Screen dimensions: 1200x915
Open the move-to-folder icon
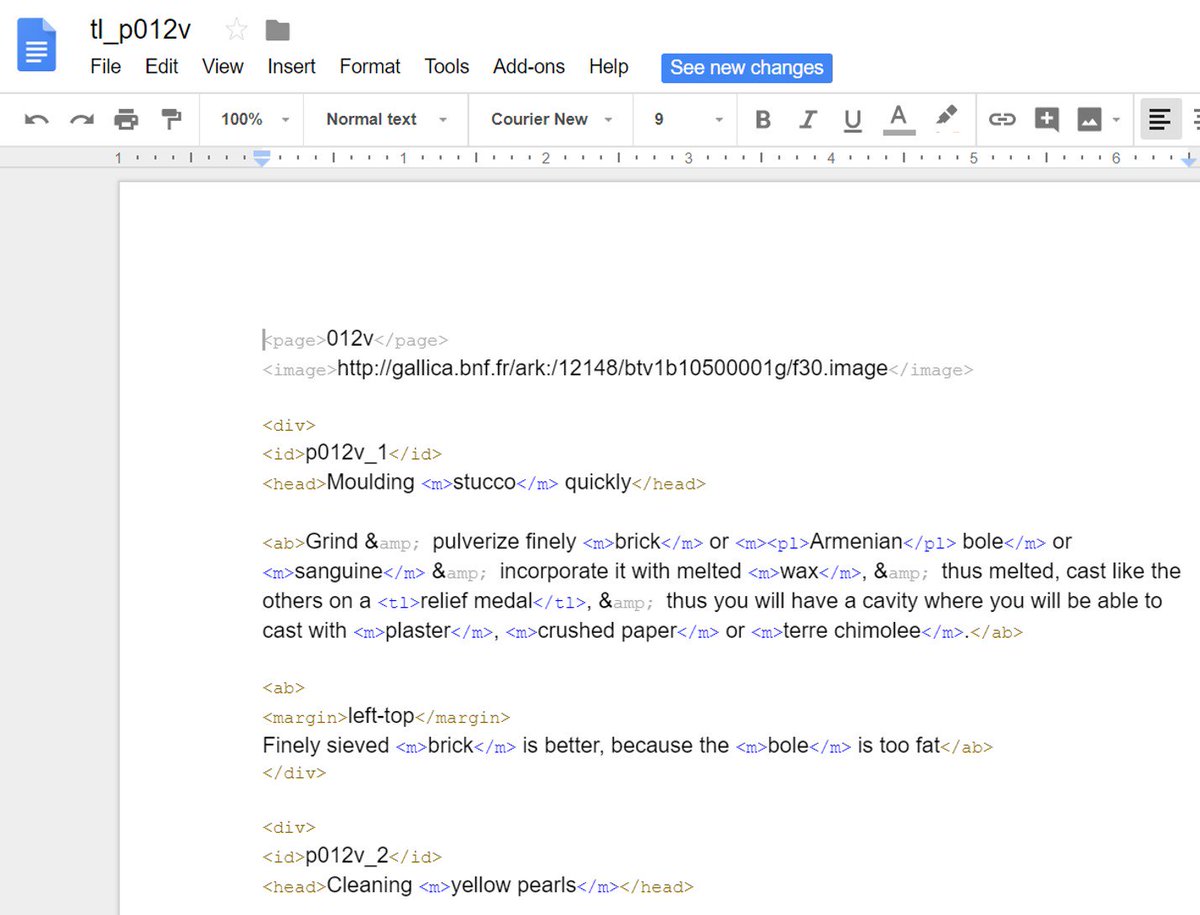277,30
